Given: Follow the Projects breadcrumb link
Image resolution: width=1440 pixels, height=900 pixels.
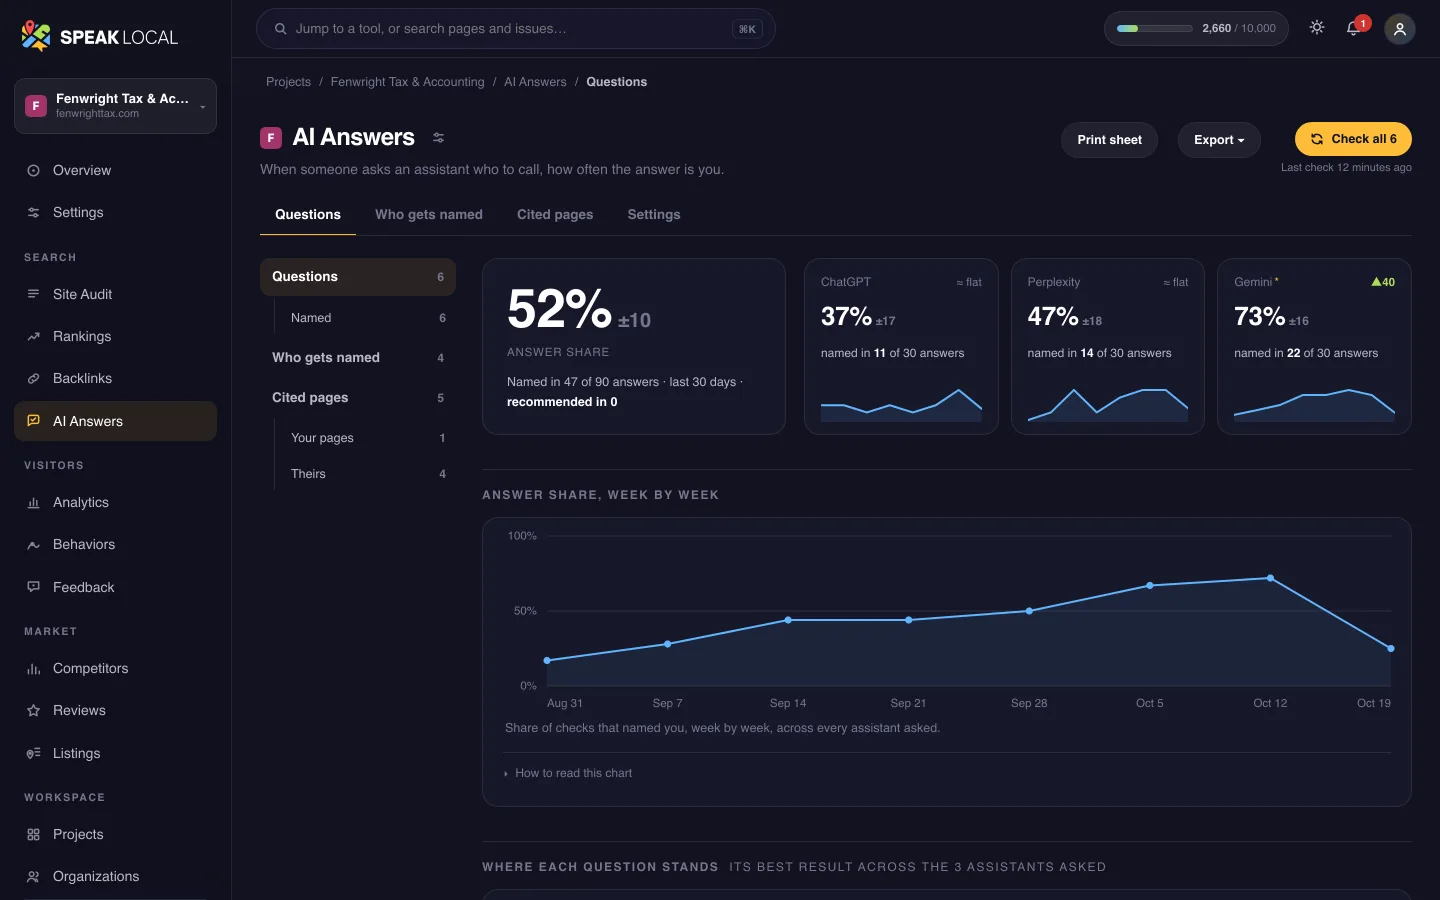Looking at the screenshot, I should [x=288, y=82].
